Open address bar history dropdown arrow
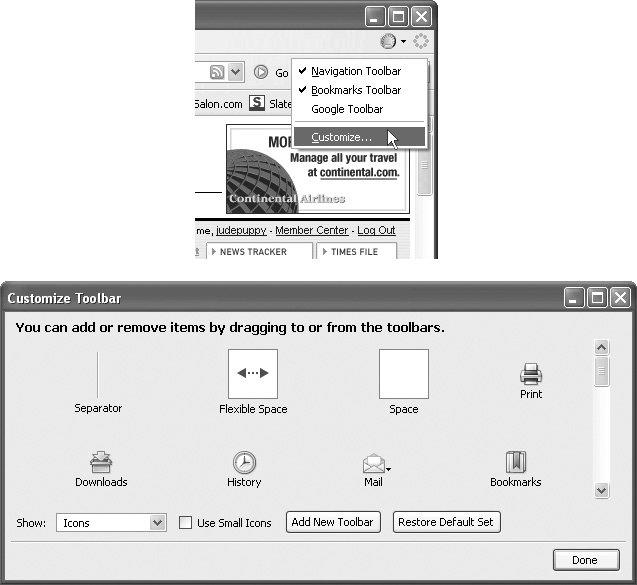Screen dimensions: 637x585 coord(236,72)
